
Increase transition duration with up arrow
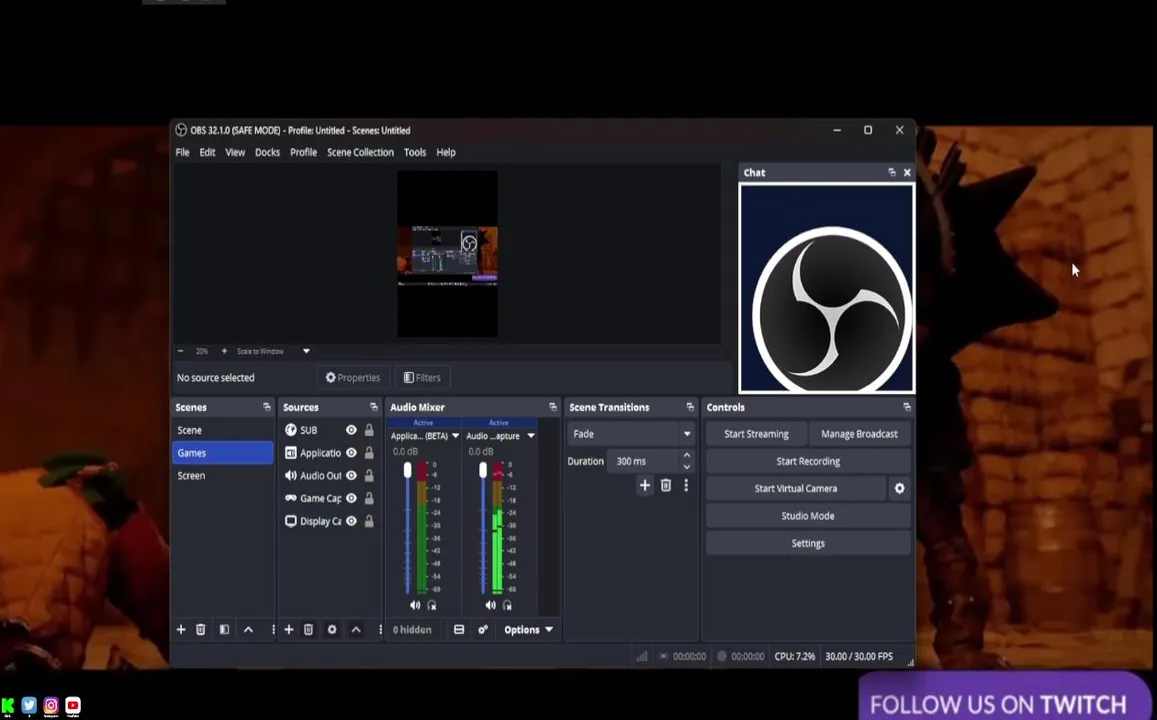click(x=687, y=455)
